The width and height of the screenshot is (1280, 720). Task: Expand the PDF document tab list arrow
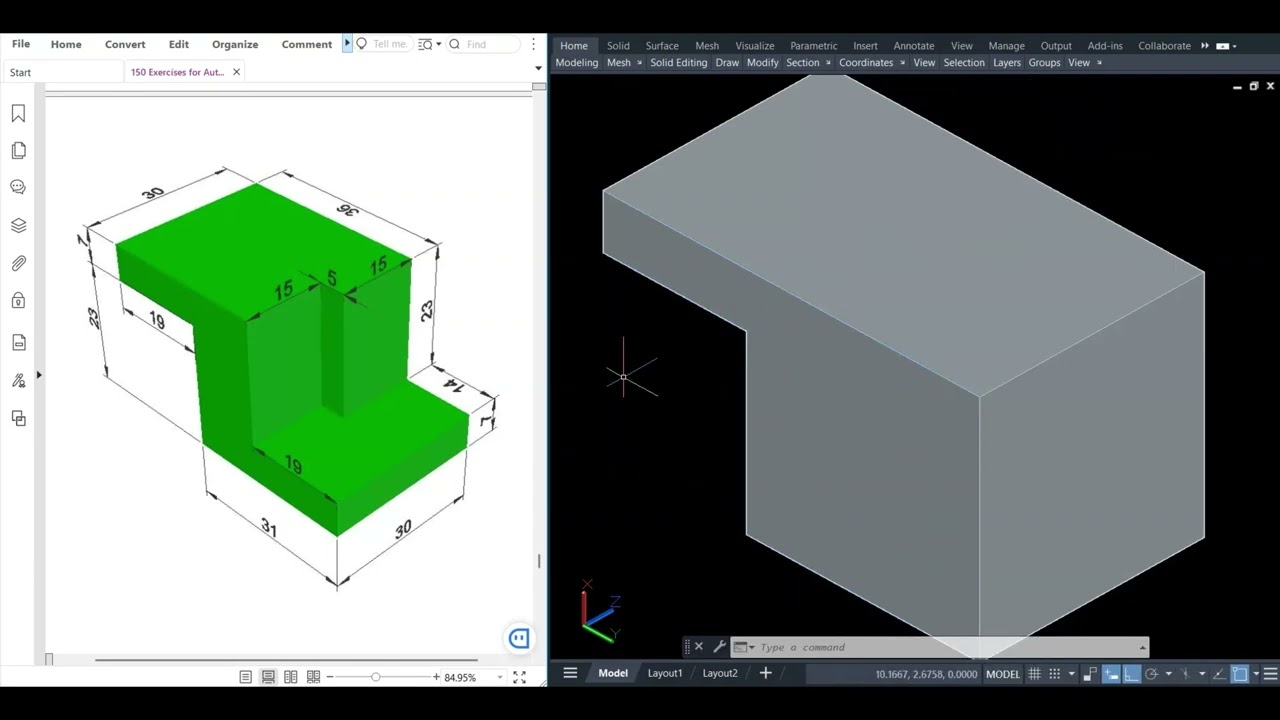tap(538, 69)
